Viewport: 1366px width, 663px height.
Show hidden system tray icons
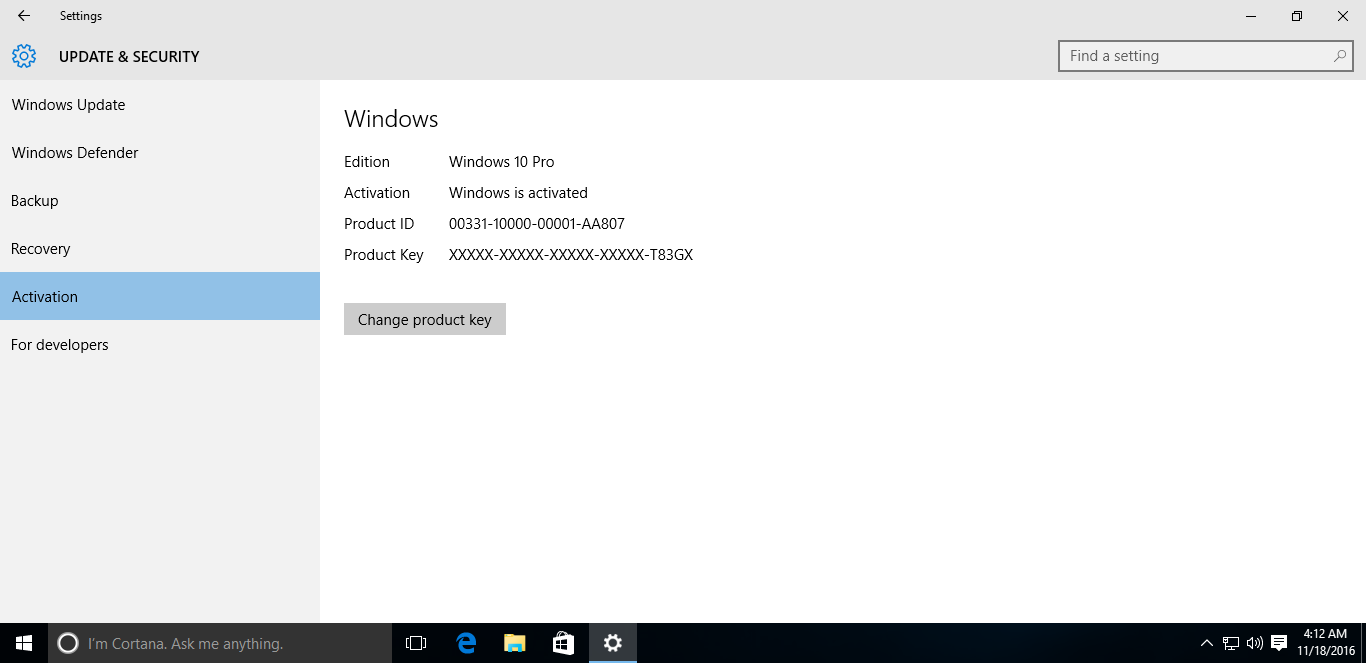tap(1206, 643)
